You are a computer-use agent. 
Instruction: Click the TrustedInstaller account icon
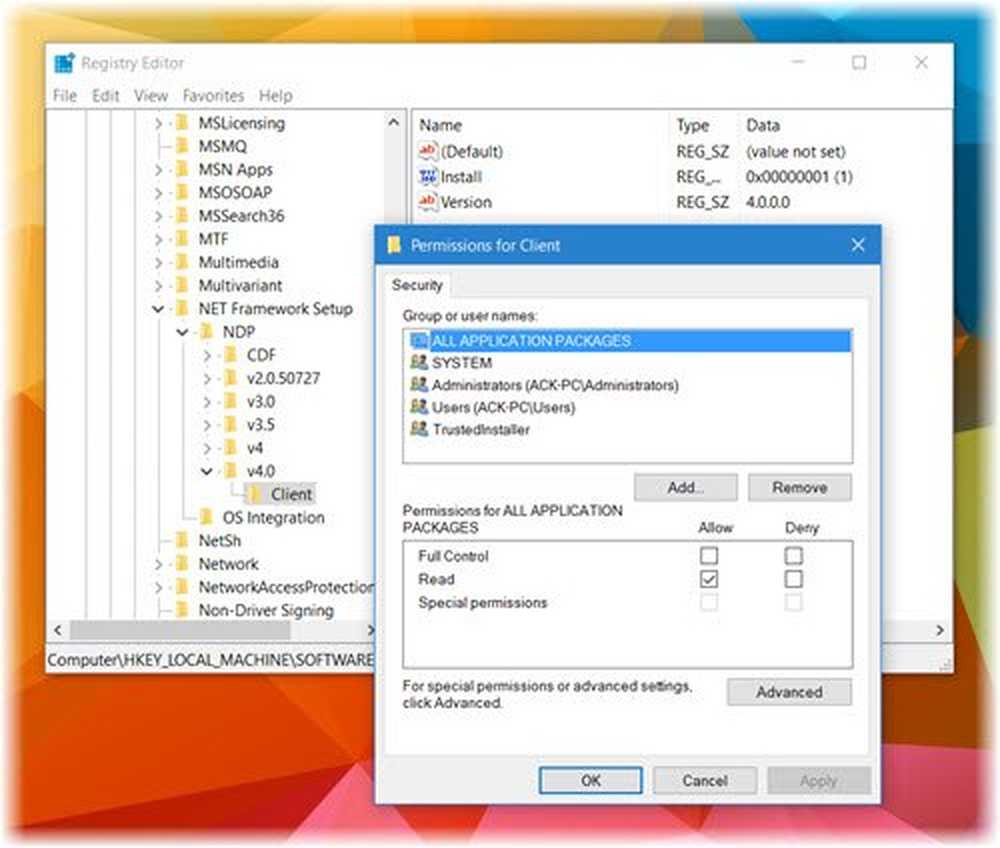tap(419, 429)
